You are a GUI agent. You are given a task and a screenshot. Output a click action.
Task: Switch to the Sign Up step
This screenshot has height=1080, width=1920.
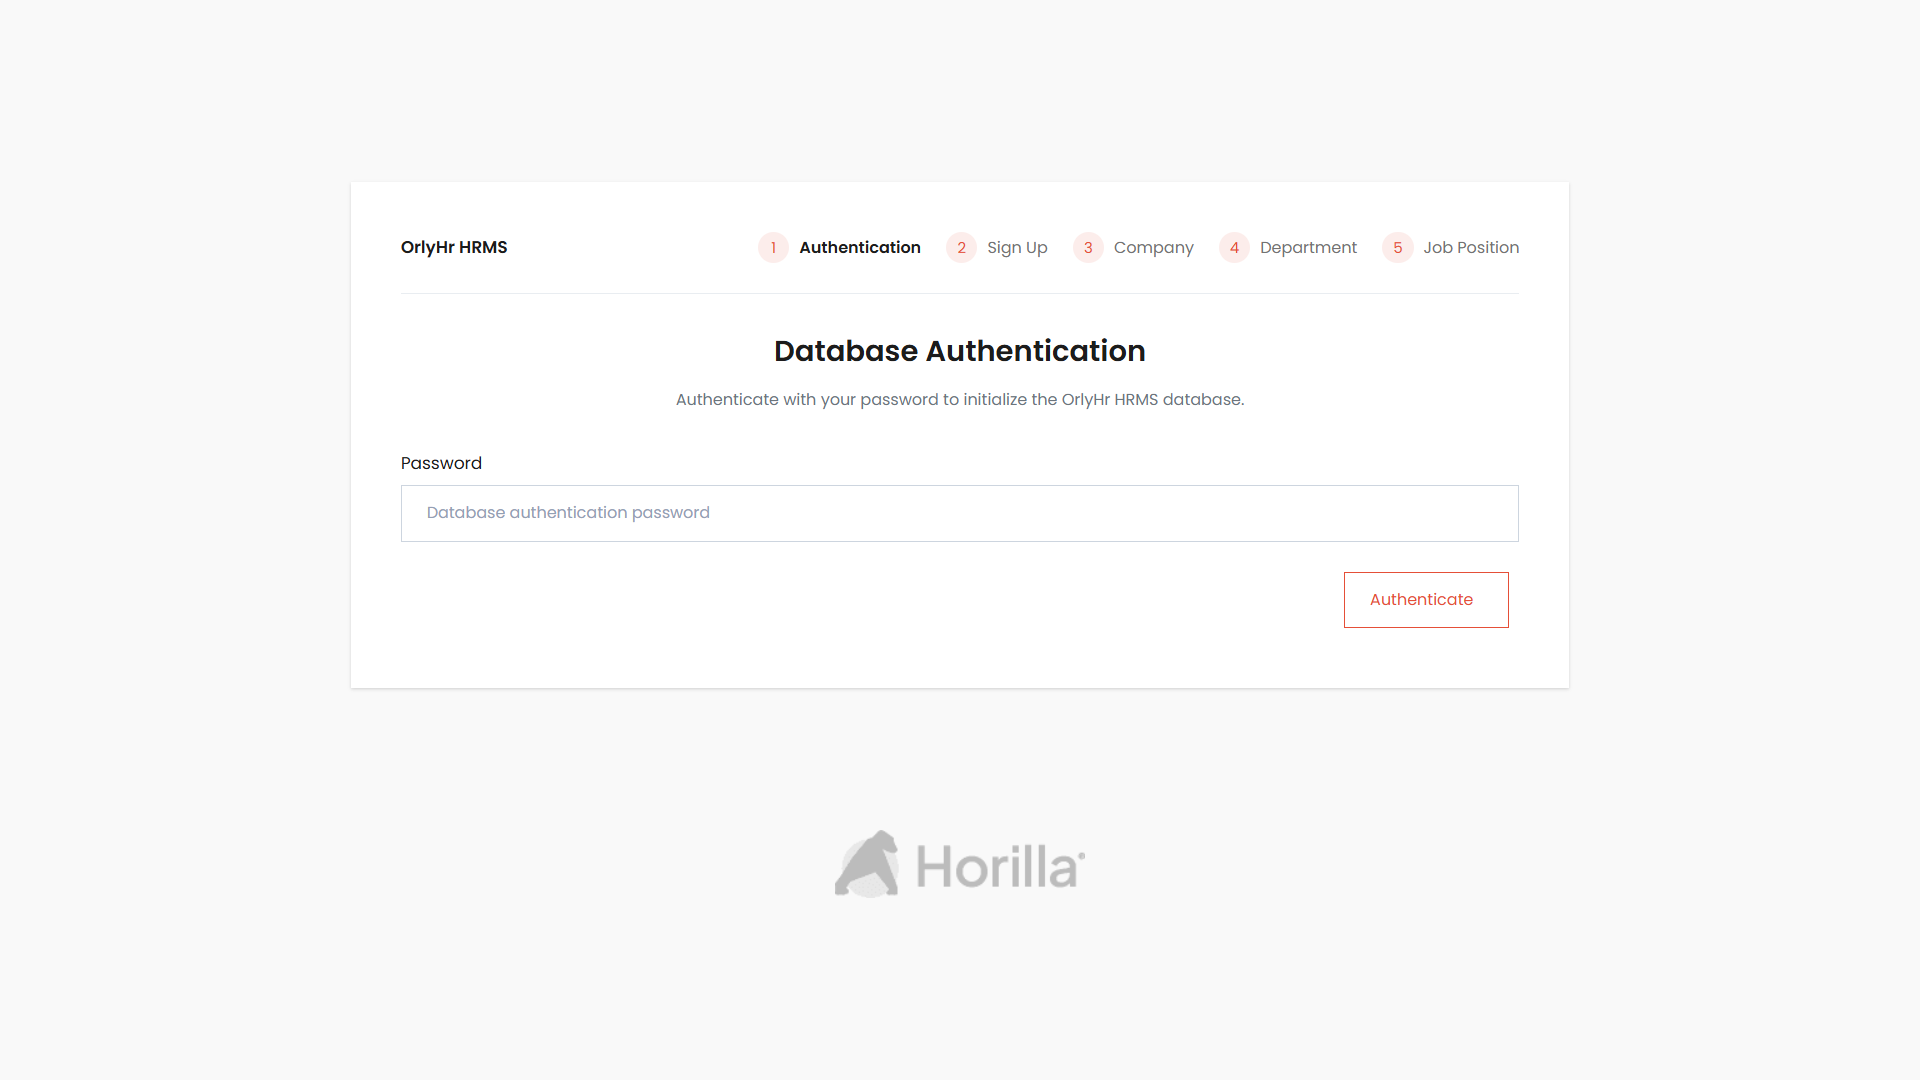click(1016, 247)
